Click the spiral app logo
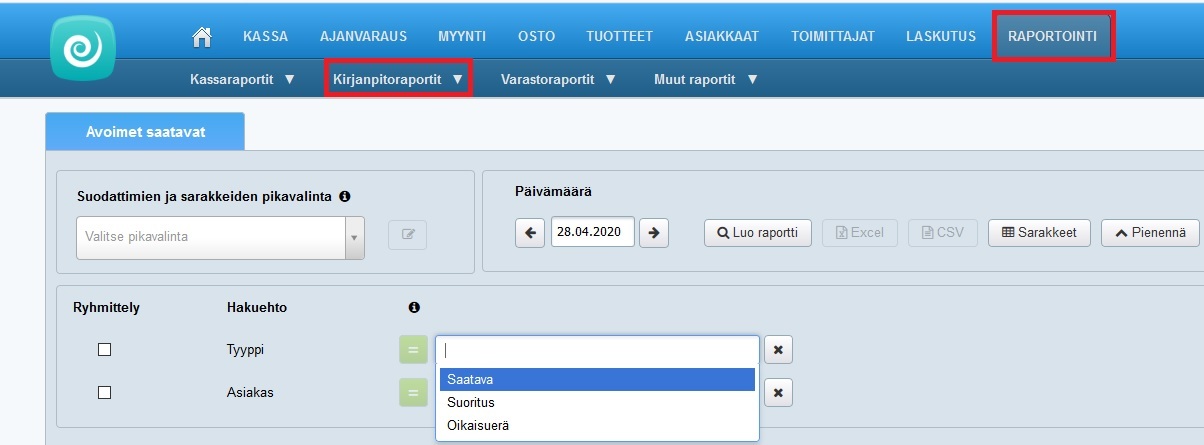Screen dimensions: 1204x445 [83, 48]
